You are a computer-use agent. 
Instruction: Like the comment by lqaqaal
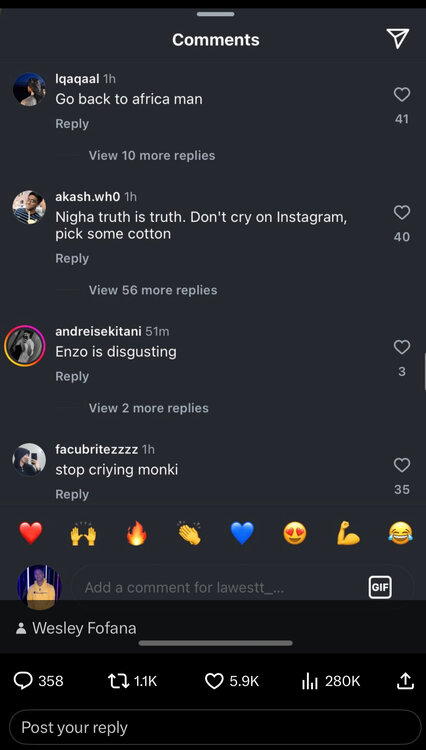(402, 94)
